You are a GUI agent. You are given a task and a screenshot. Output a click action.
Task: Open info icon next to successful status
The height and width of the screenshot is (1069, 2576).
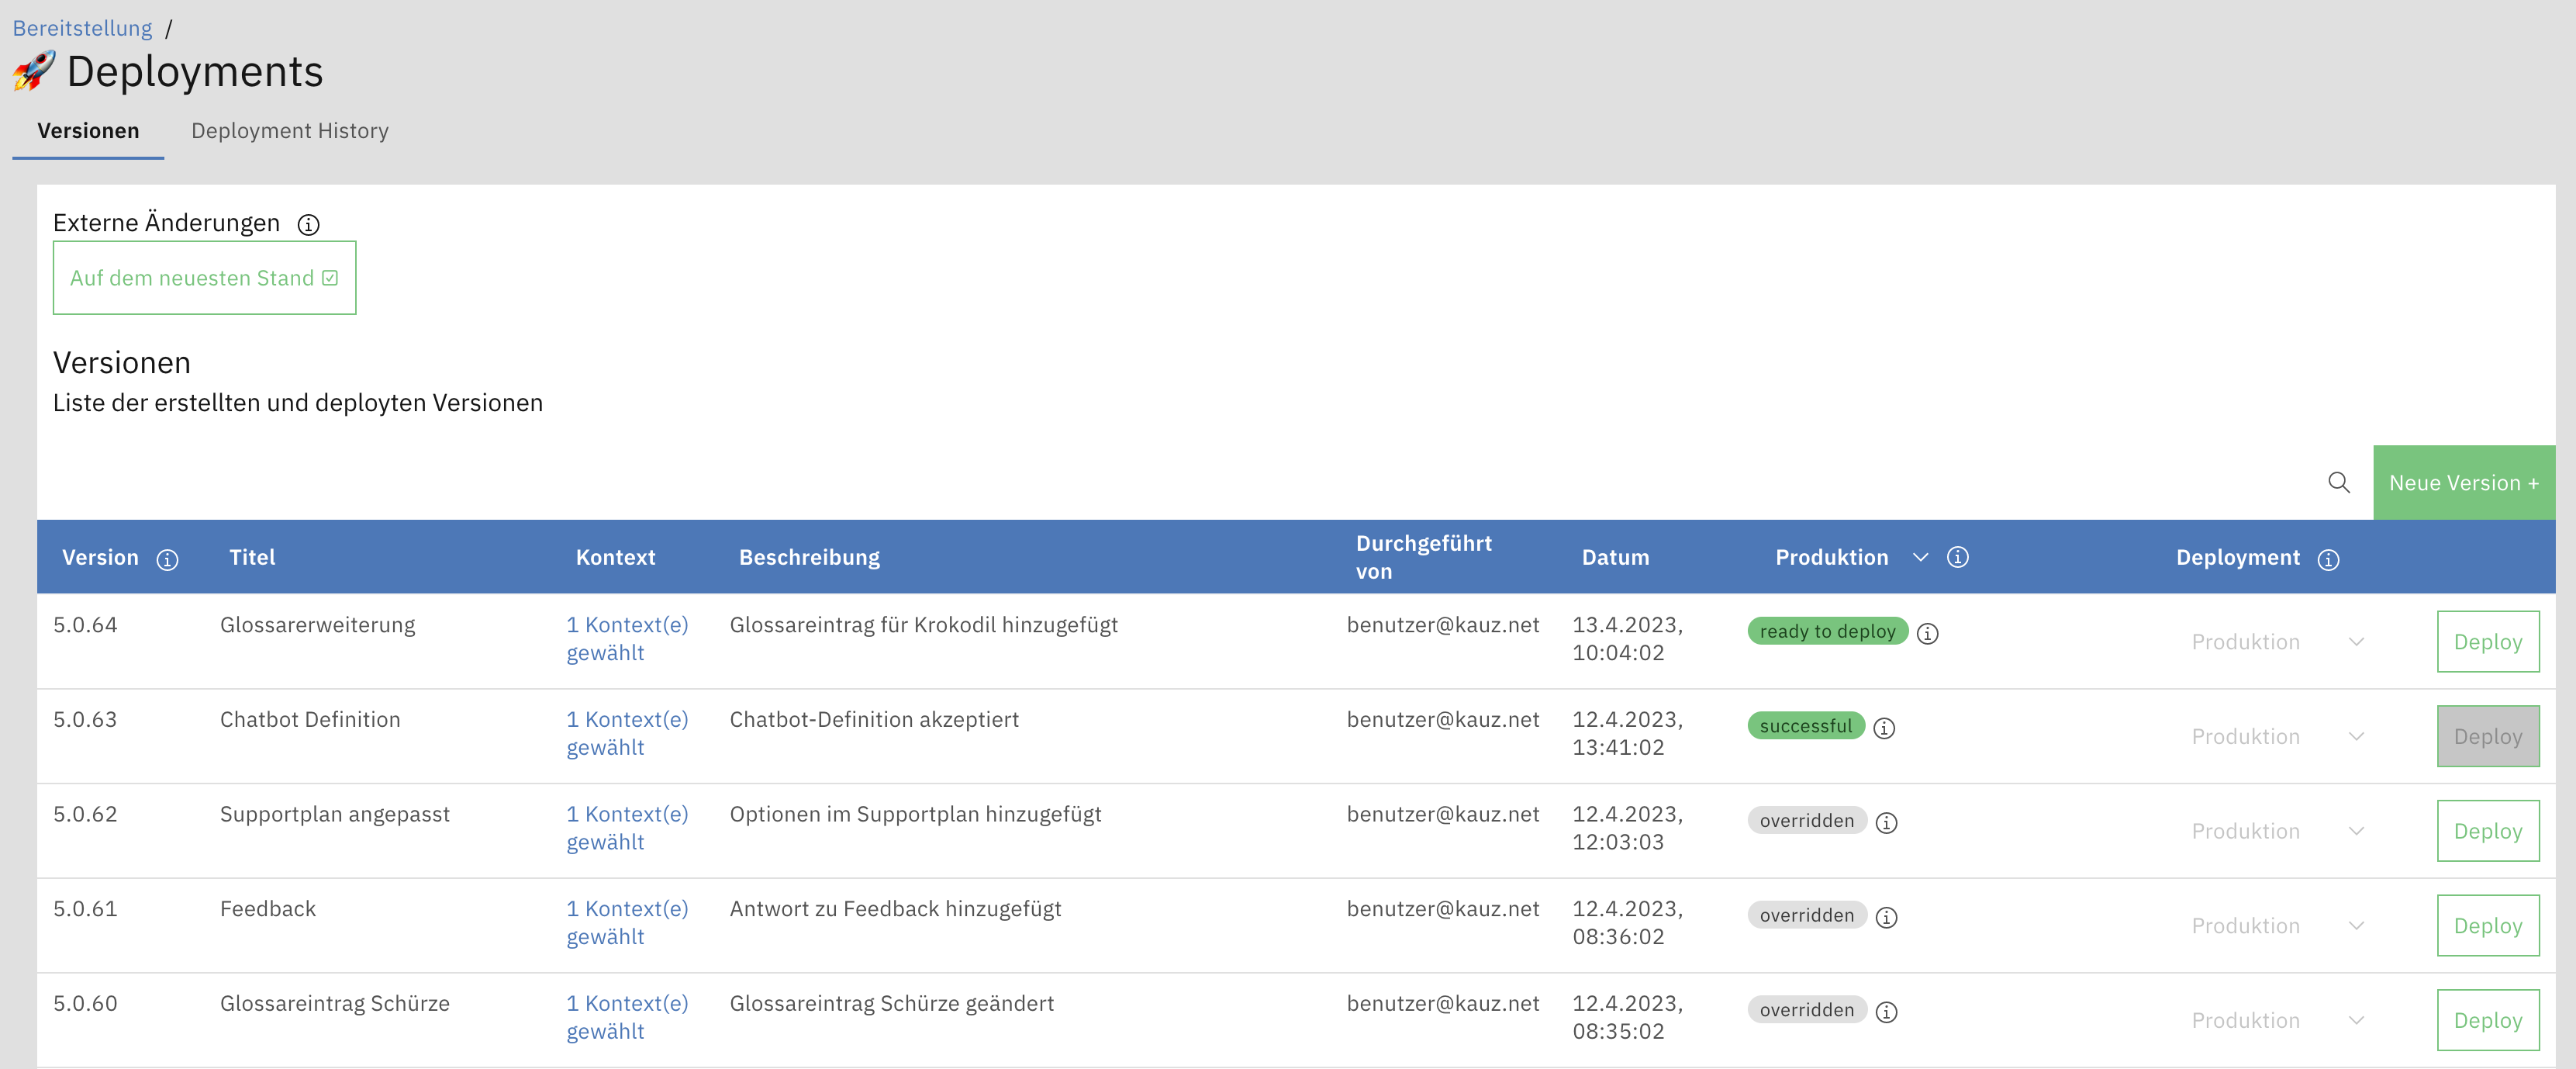click(1884, 728)
